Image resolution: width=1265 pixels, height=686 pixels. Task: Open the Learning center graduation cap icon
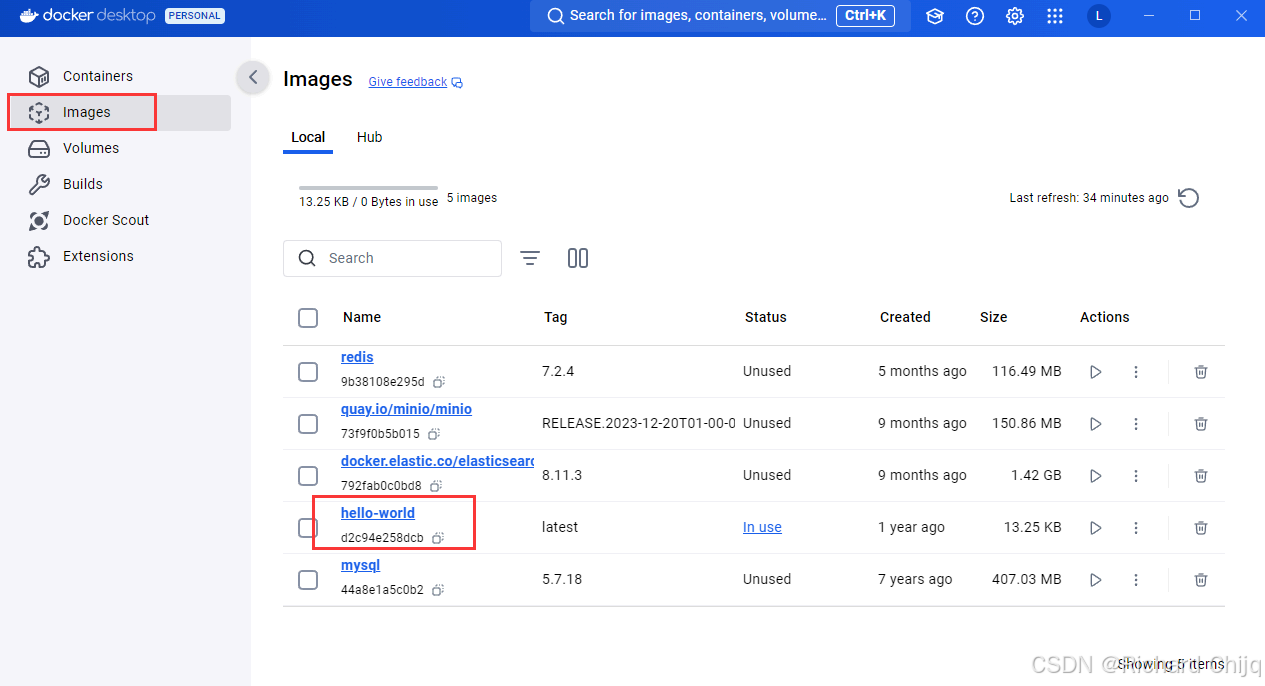935,16
